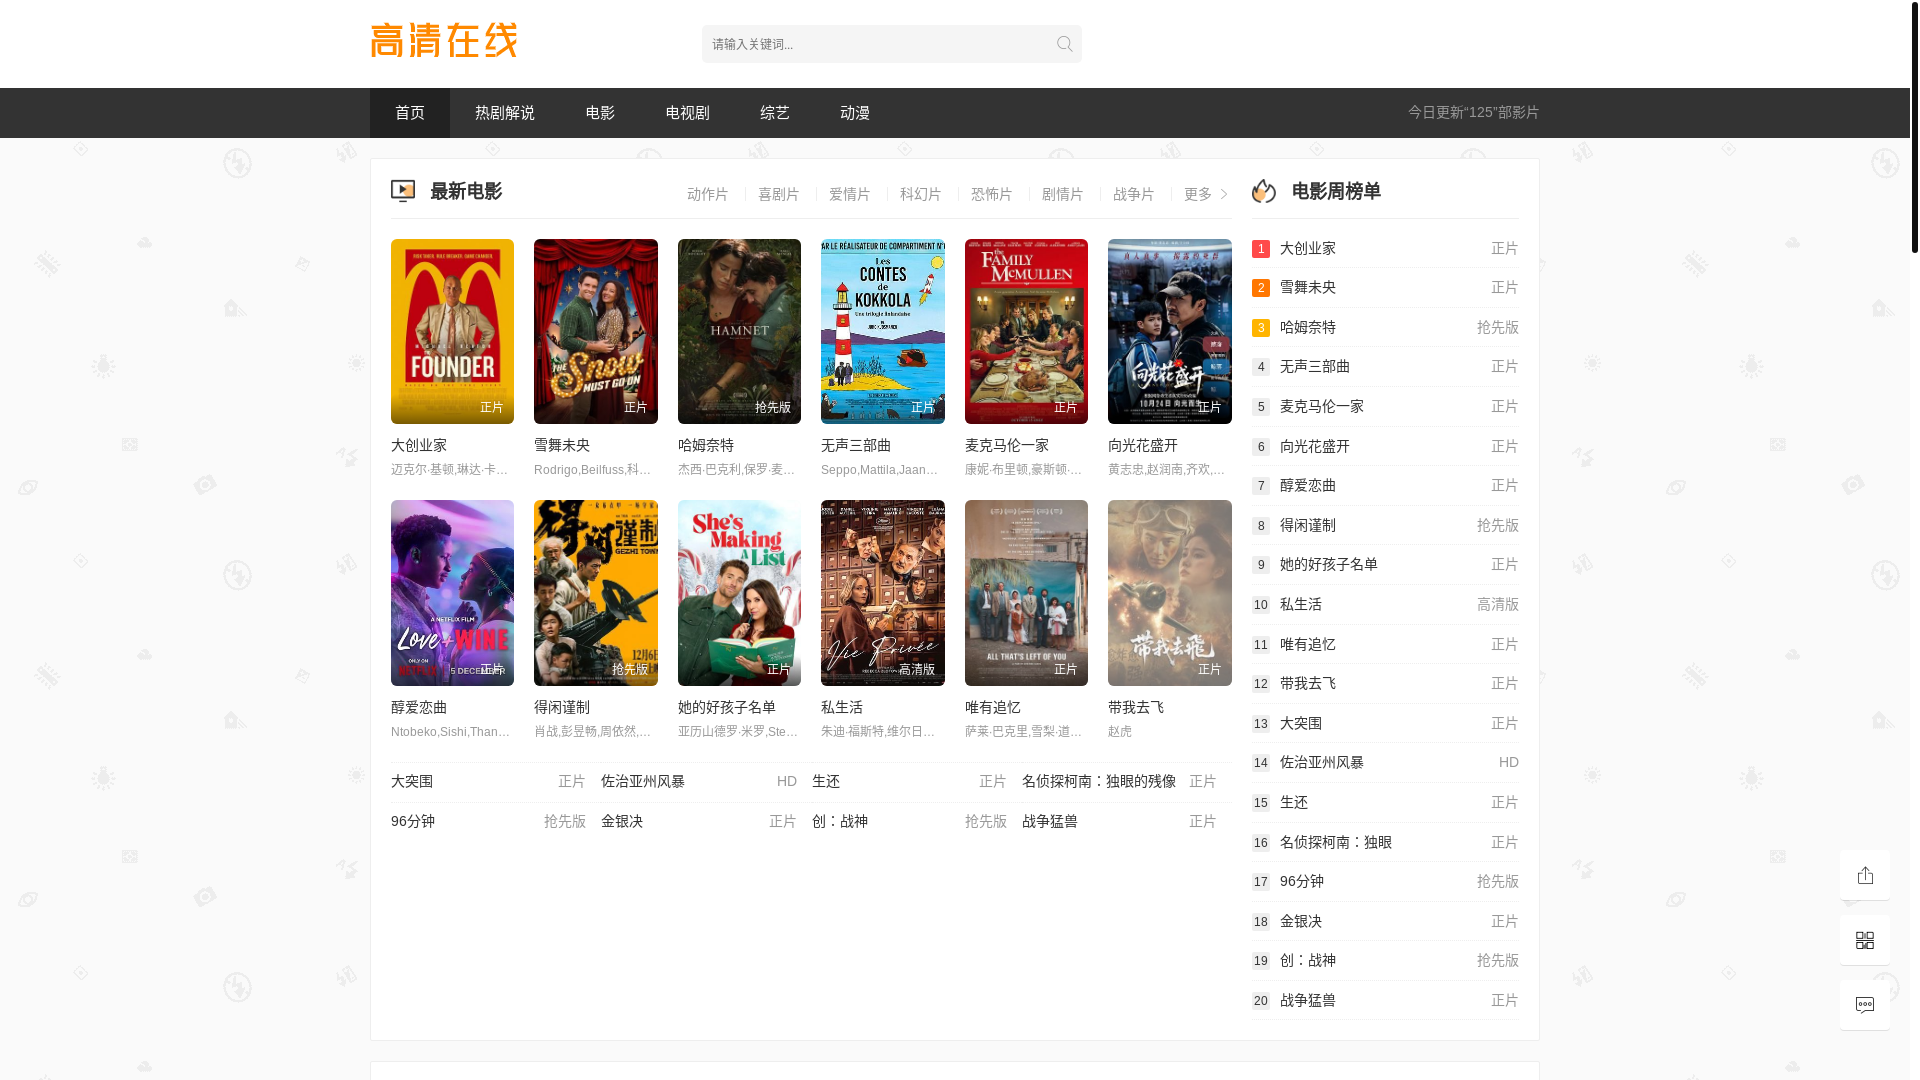Image resolution: width=1920 pixels, height=1080 pixels.
Task: Open the QR code grid icon
Action: click(x=1864, y=940)
